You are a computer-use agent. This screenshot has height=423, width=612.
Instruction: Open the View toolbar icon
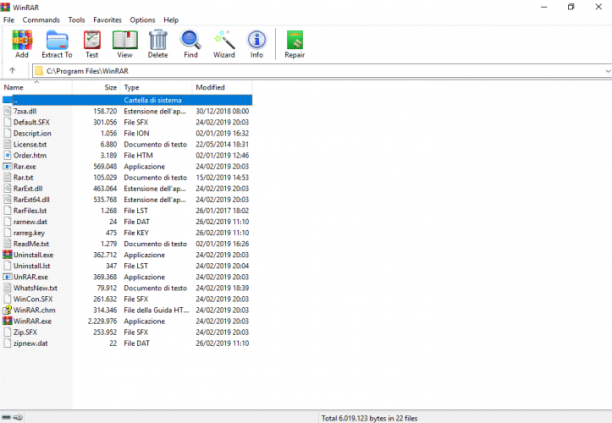125,40
